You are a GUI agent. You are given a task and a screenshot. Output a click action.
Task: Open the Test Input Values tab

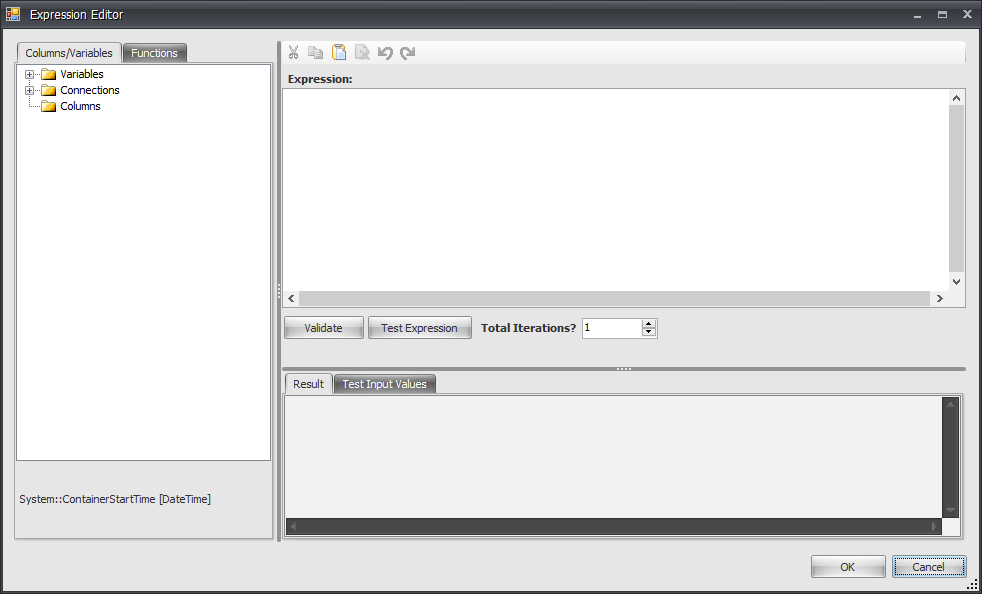[x=384, y=383]
